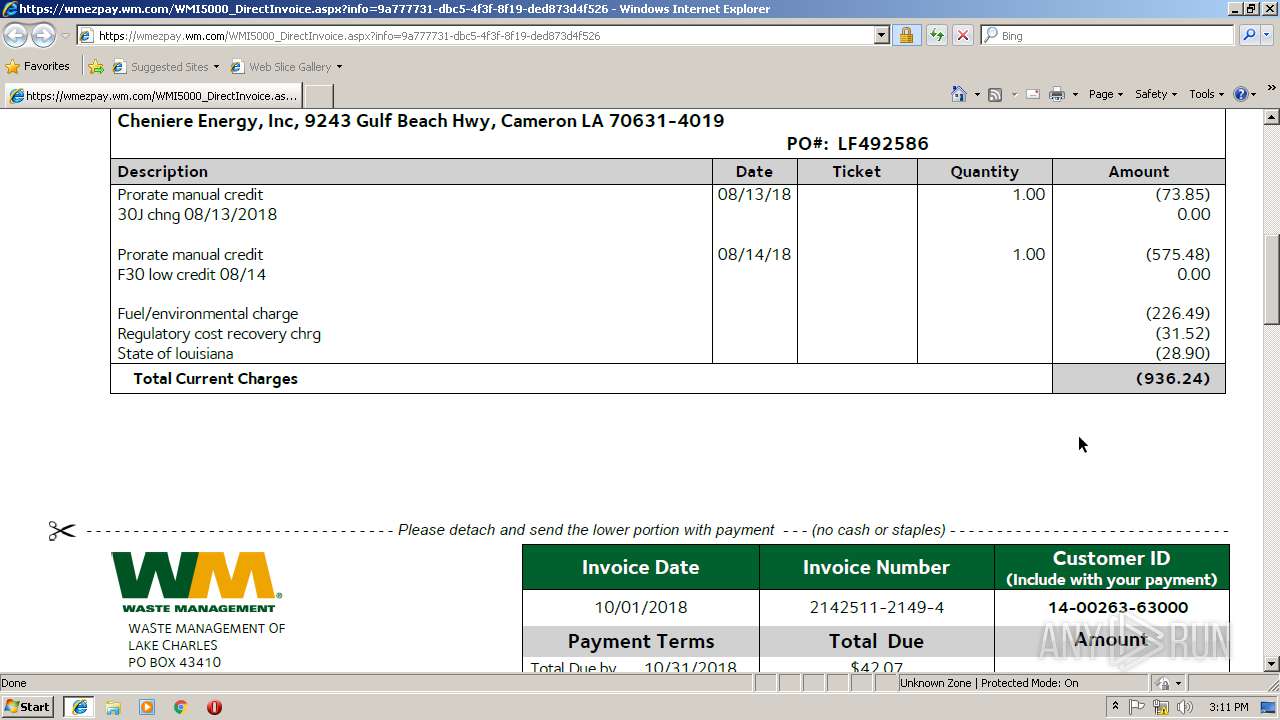Click the address bar URL field
This screenshot has width=1280, height=720.
pyautogui.click(x=475, y=35)
